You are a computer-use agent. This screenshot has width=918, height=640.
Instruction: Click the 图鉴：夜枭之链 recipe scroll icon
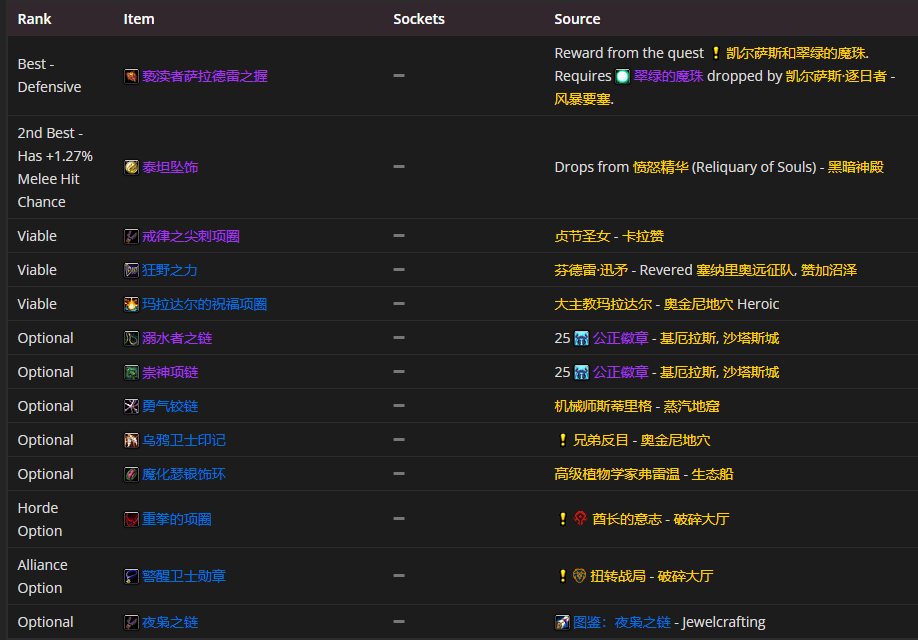(562, 621)
